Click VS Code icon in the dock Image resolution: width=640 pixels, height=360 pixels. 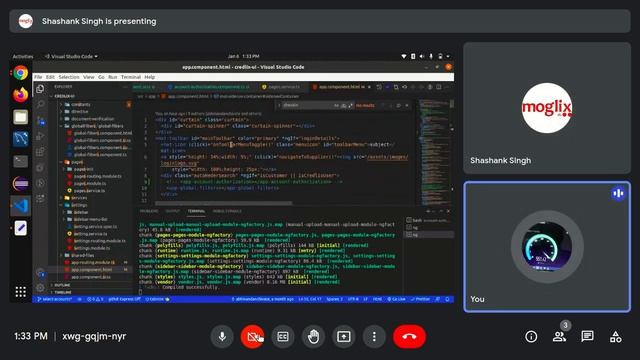20,206
